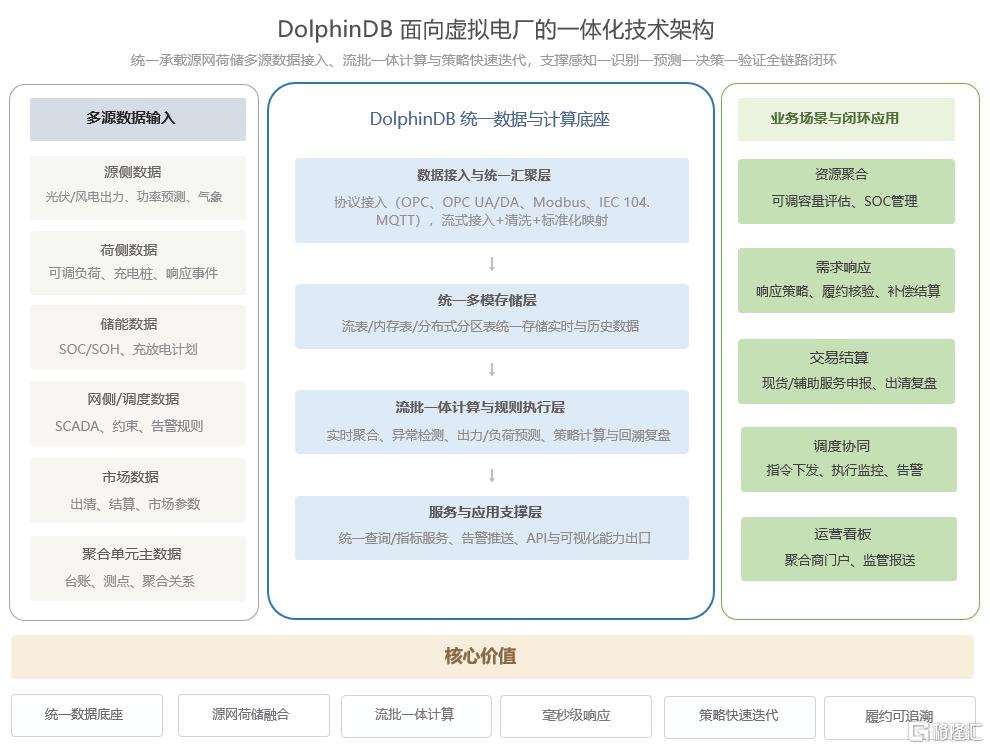Viewport: 990px width, 749px height.
Task: Click the text "可调负荷、充电桩、响应事件"
Action: pyautogui.click(x=133, y=273)
